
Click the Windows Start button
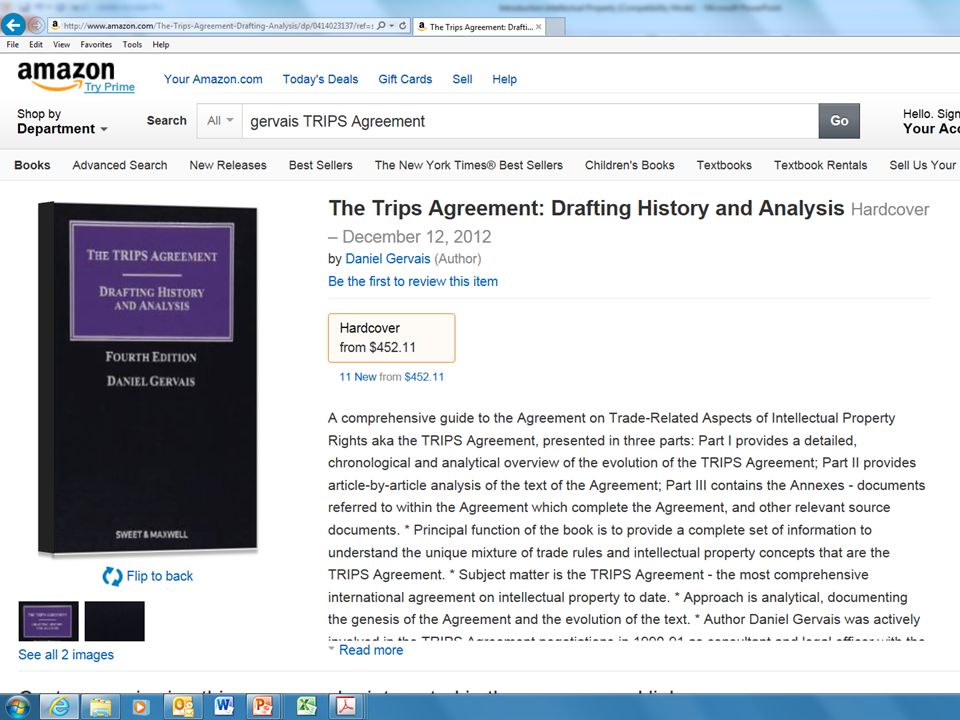click(x=17, y=708)
